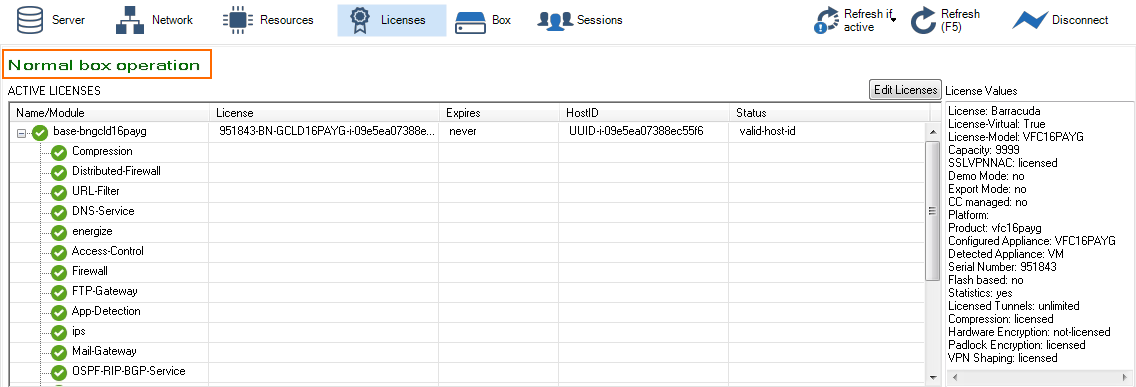Screen dimensions: 1136x387
Task: Open the Refresh if active dropdown arrow
Action: tap(894, 20)
